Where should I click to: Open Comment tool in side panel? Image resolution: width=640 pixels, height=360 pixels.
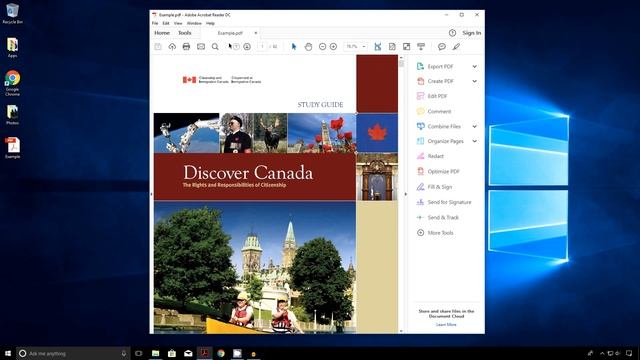click(x=439, y=111)
